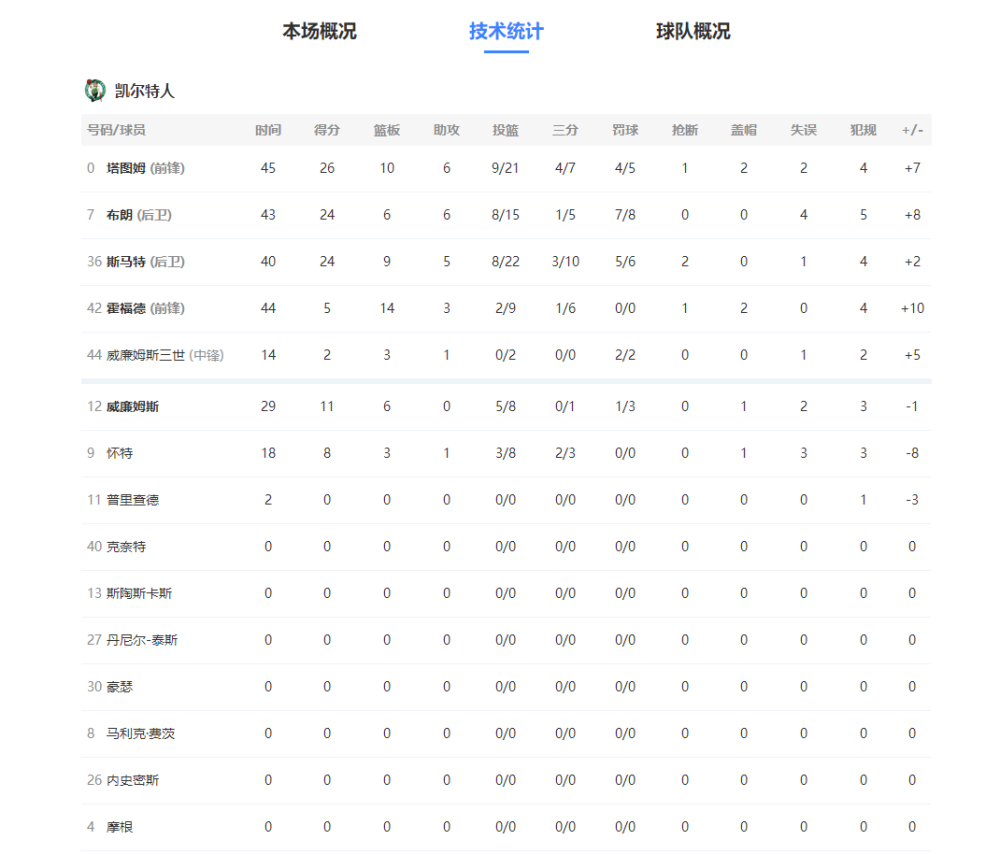Click the 罚球 column header
This screenshot has height=854, width=1000.
(x=625, y=130)
